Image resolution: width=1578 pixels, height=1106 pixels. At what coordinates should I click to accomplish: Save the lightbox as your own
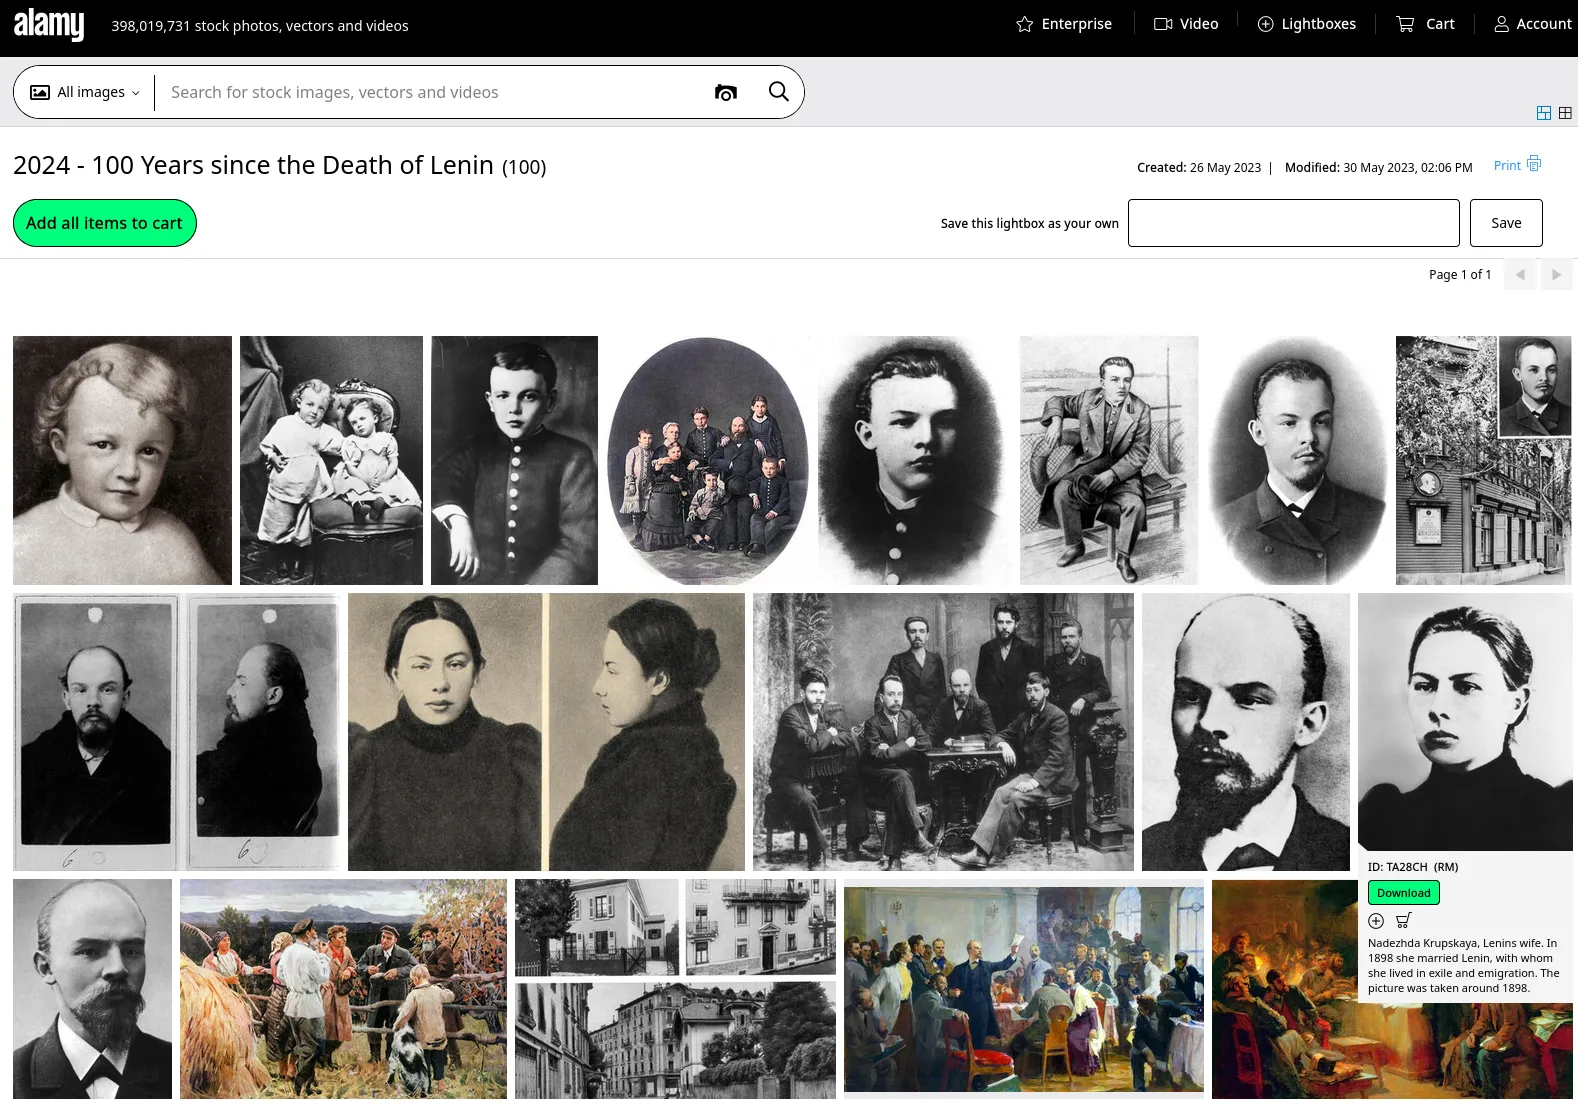[x=1506, y=223]
